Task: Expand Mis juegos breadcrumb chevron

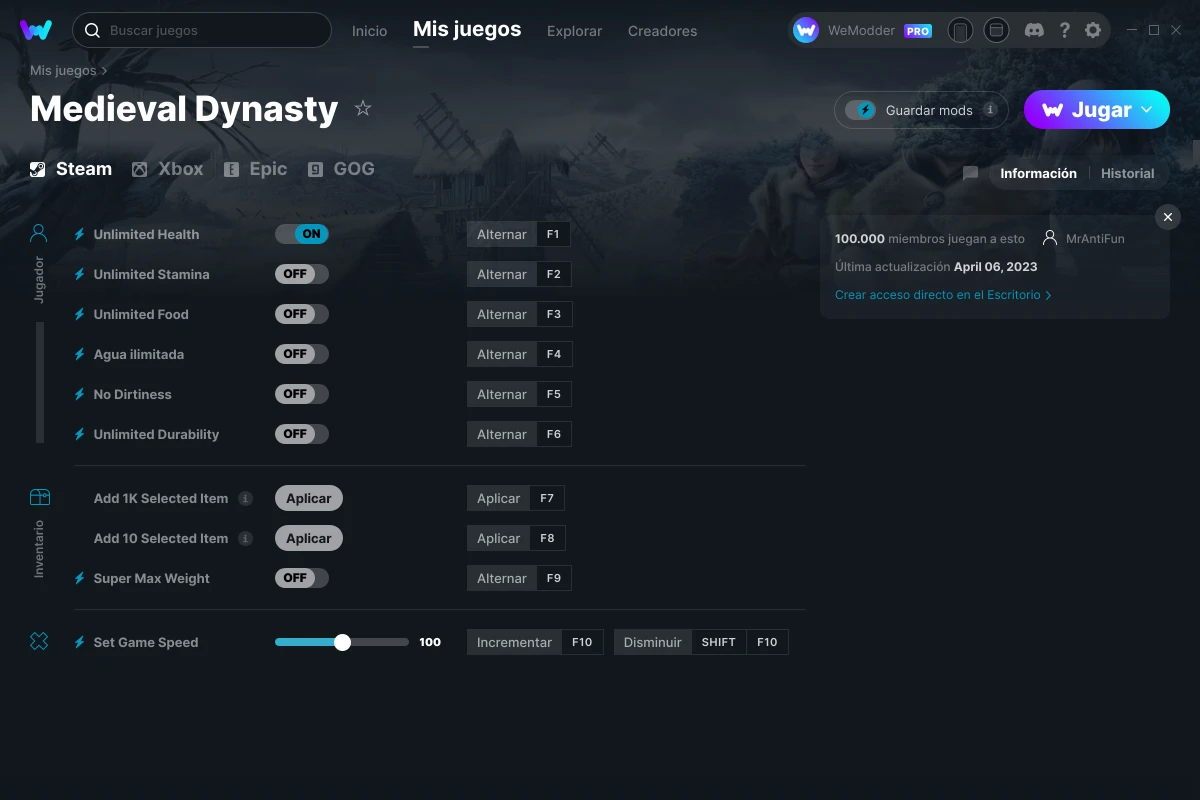Action: [x=104, y=71]
